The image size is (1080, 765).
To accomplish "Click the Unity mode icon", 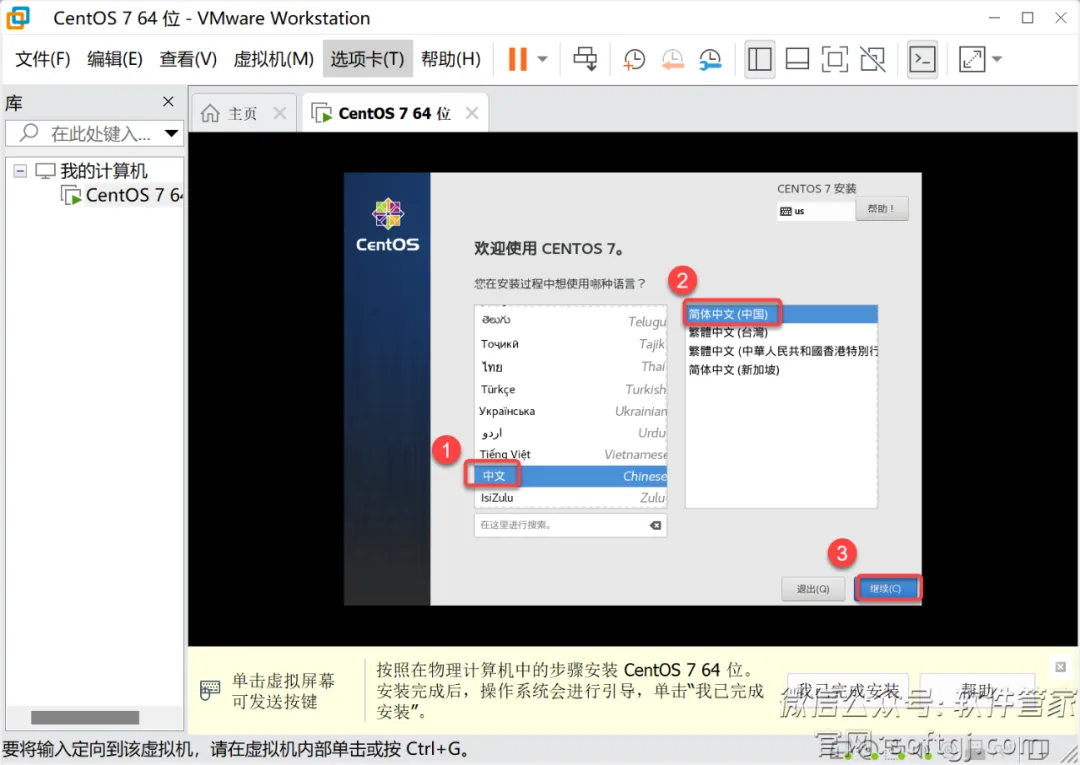I will [x=873, y=59].
